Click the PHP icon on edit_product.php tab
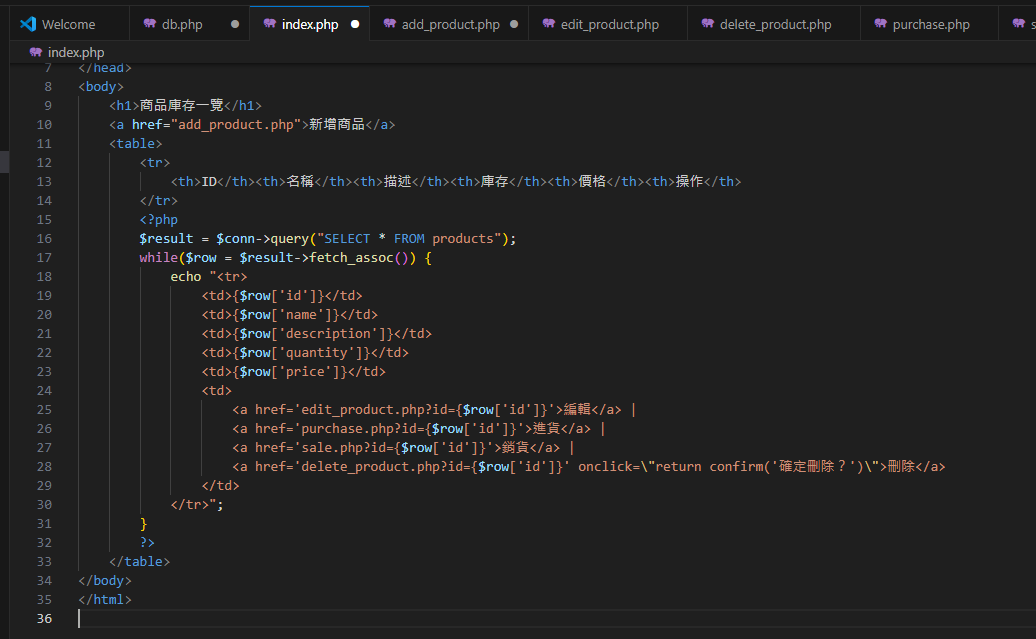 click(x=549, y=24)
